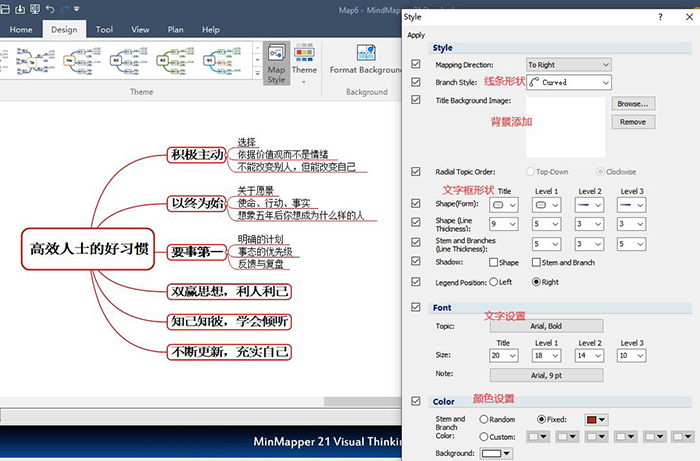Open the Background color swatch

point(496,453)
